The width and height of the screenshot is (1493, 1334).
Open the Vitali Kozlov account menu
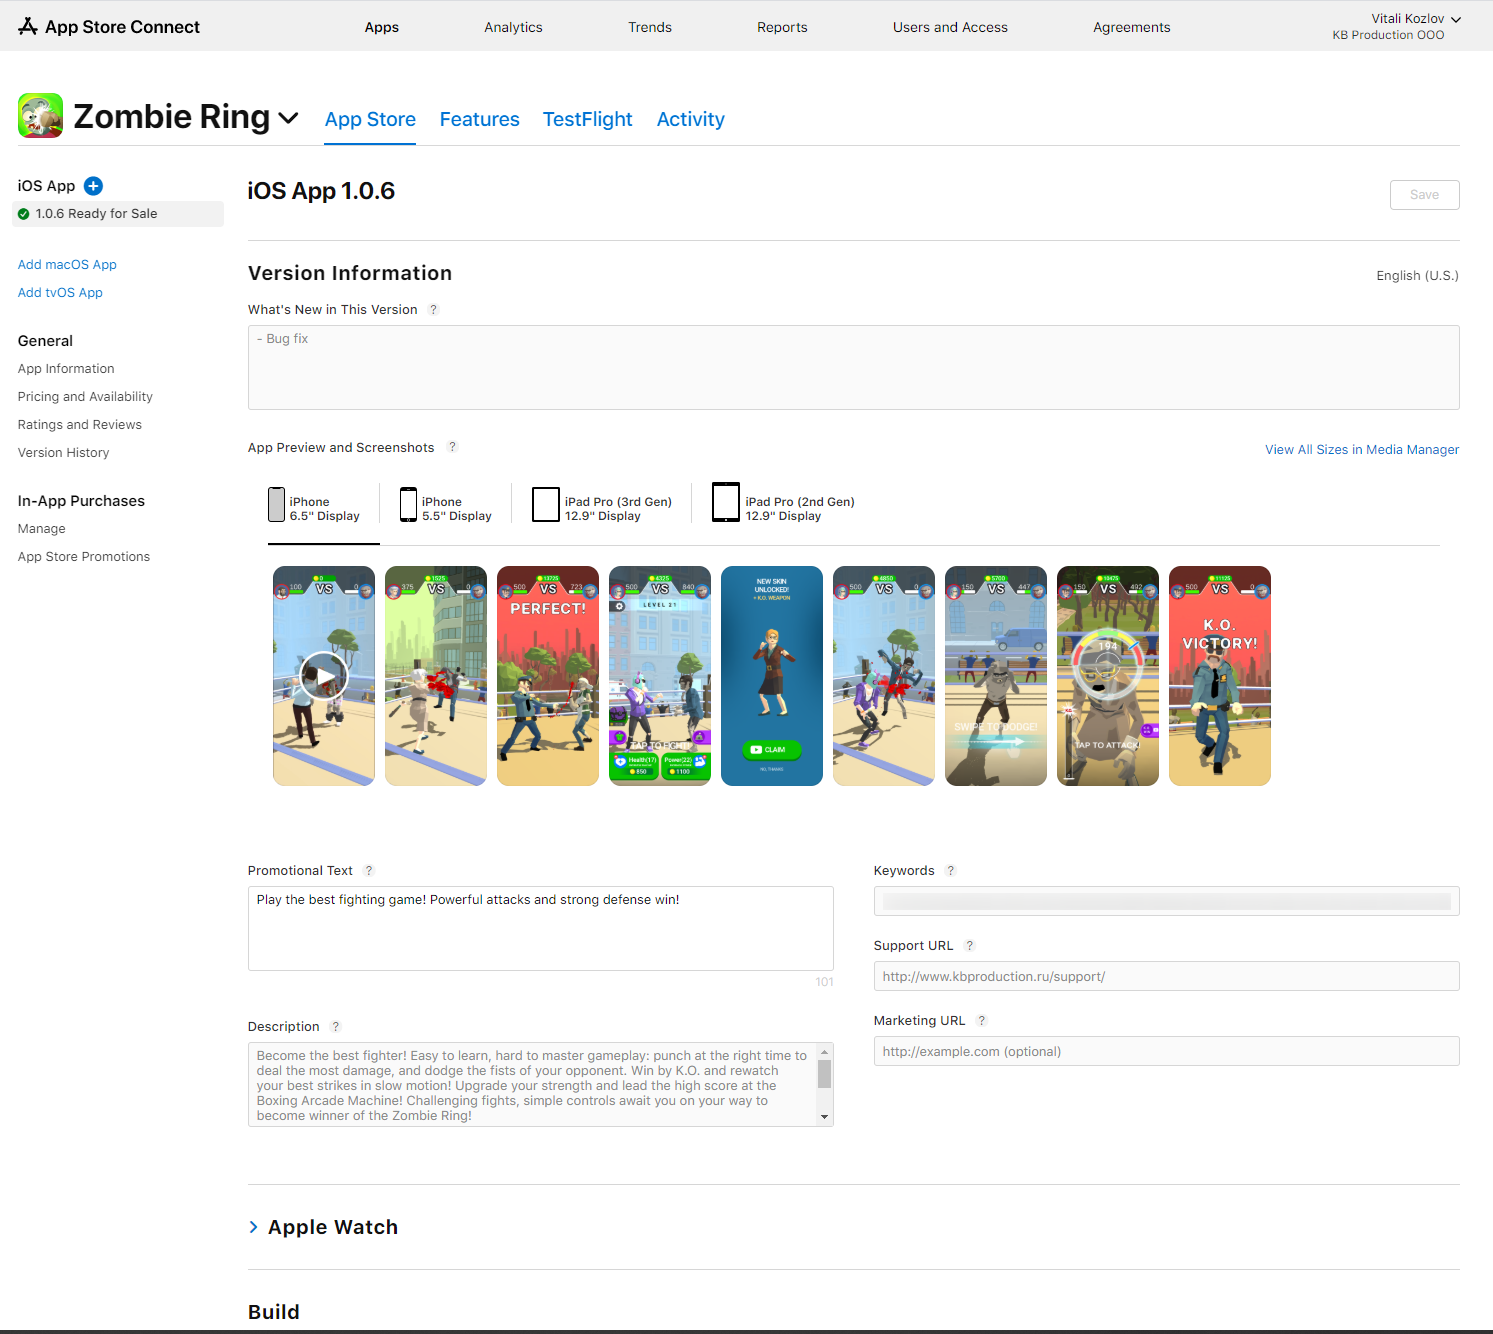(x=1416, y=19)
